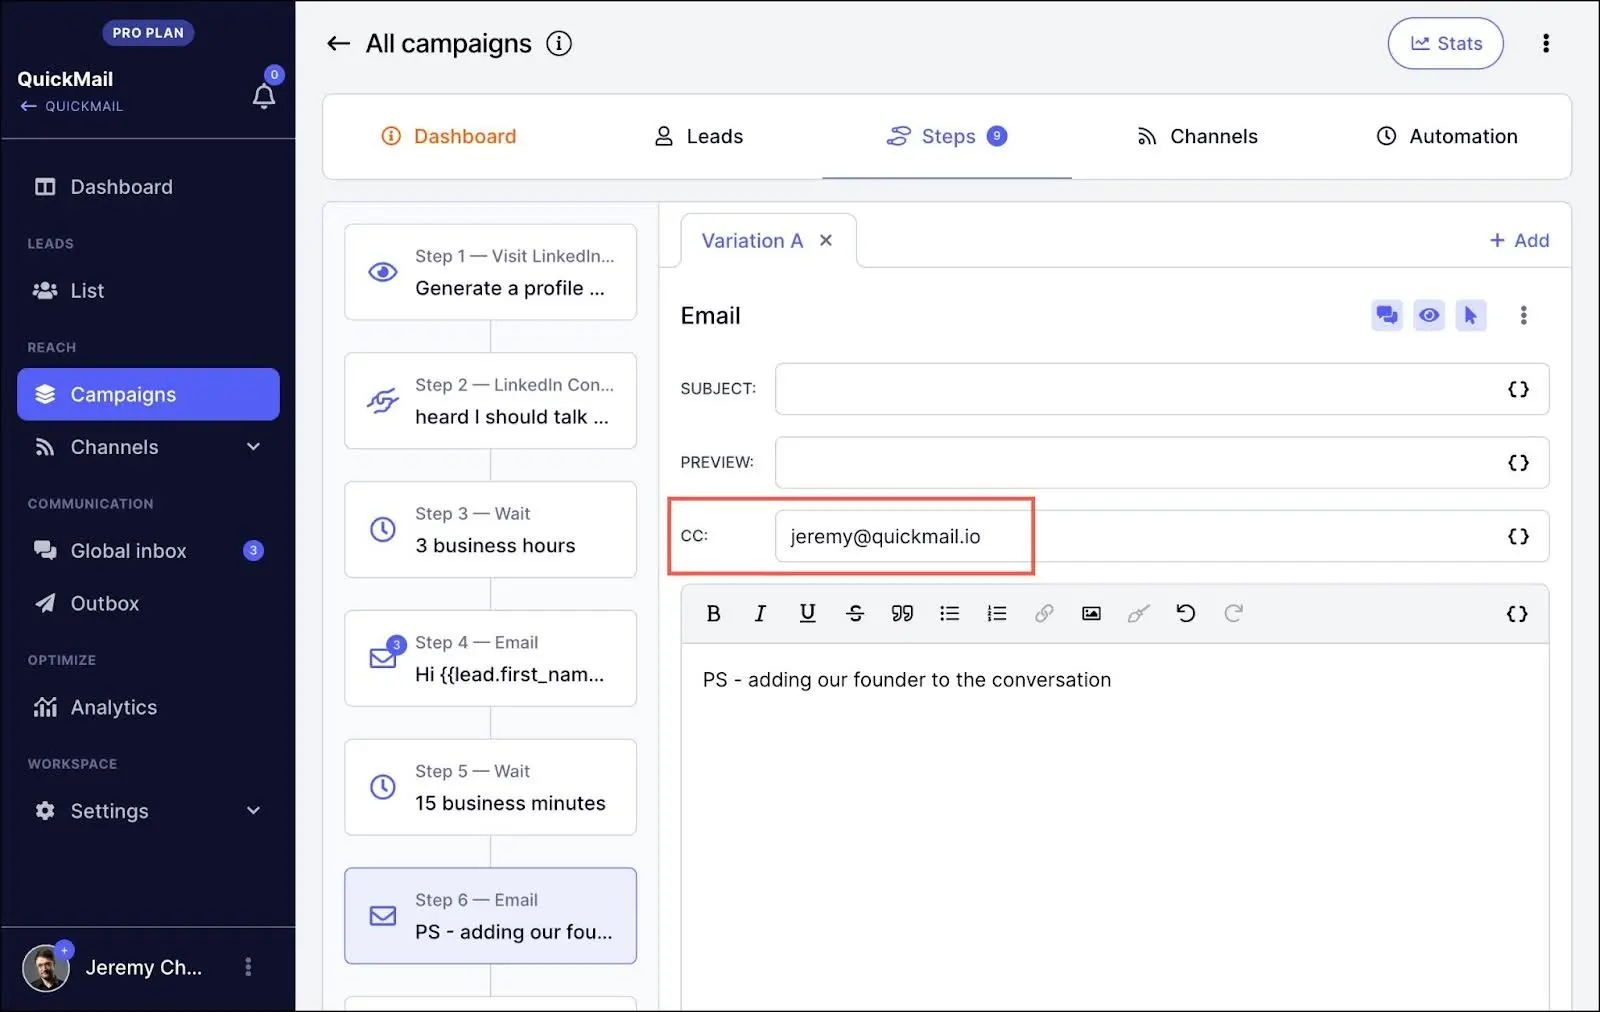This screenshot has width=1600, height=1012.
Task: Open the chat bubbles icon in Email header
Action: [1387, 315]
